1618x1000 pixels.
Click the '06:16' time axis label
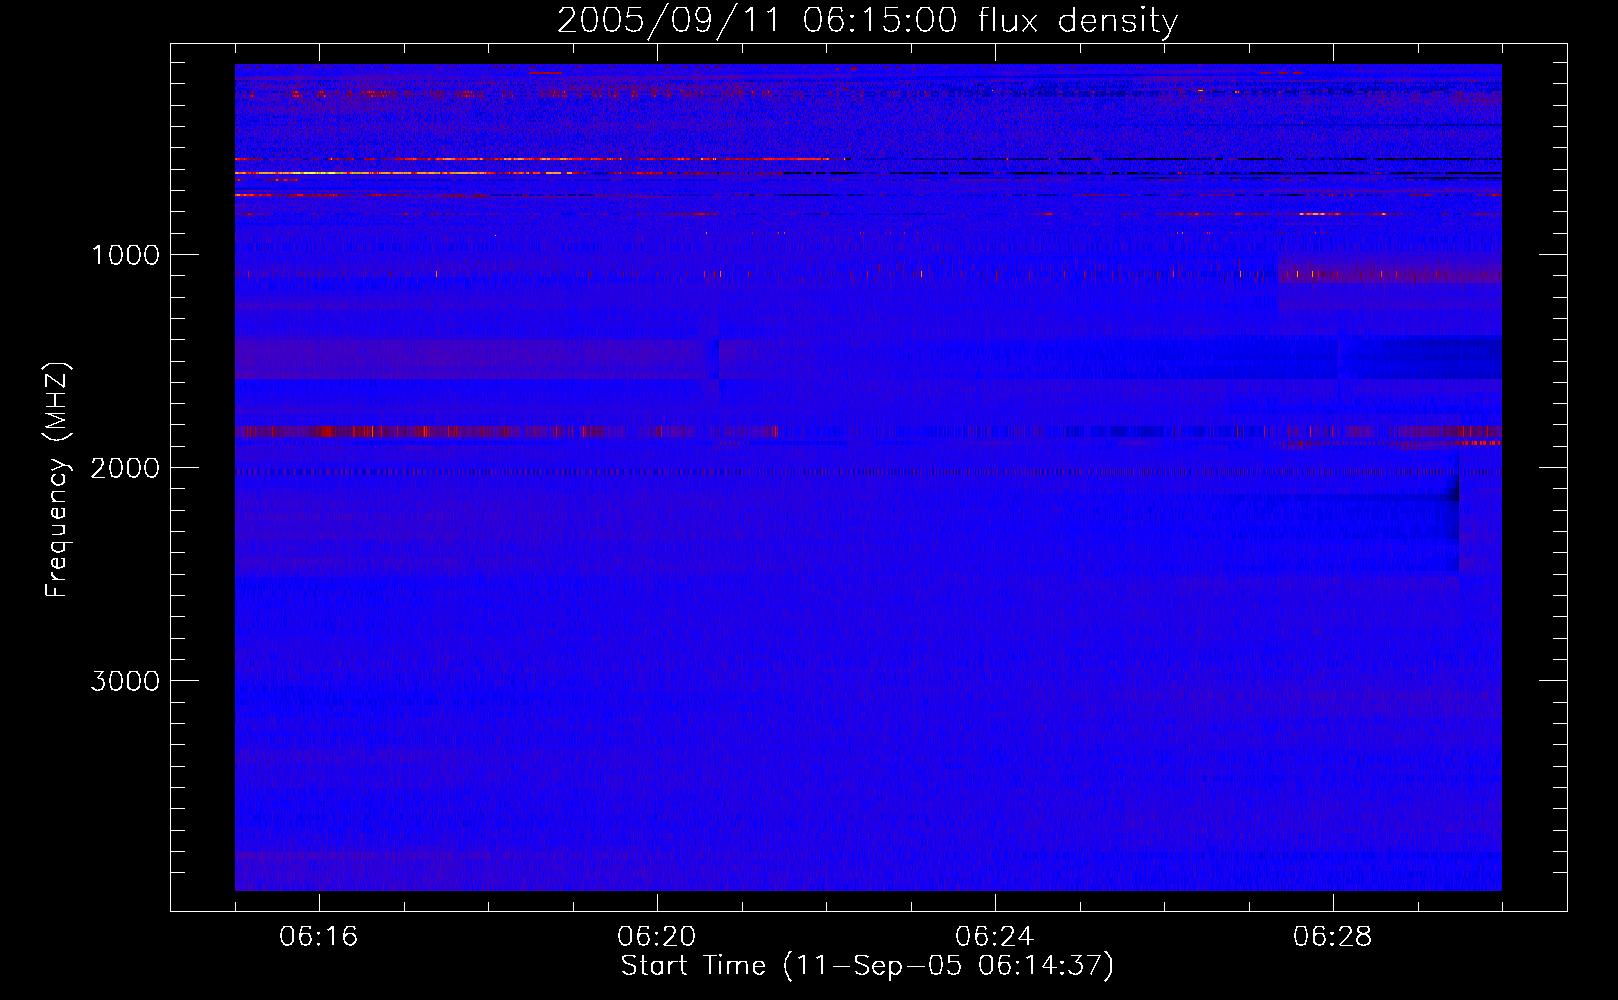[x=319, y=937]
